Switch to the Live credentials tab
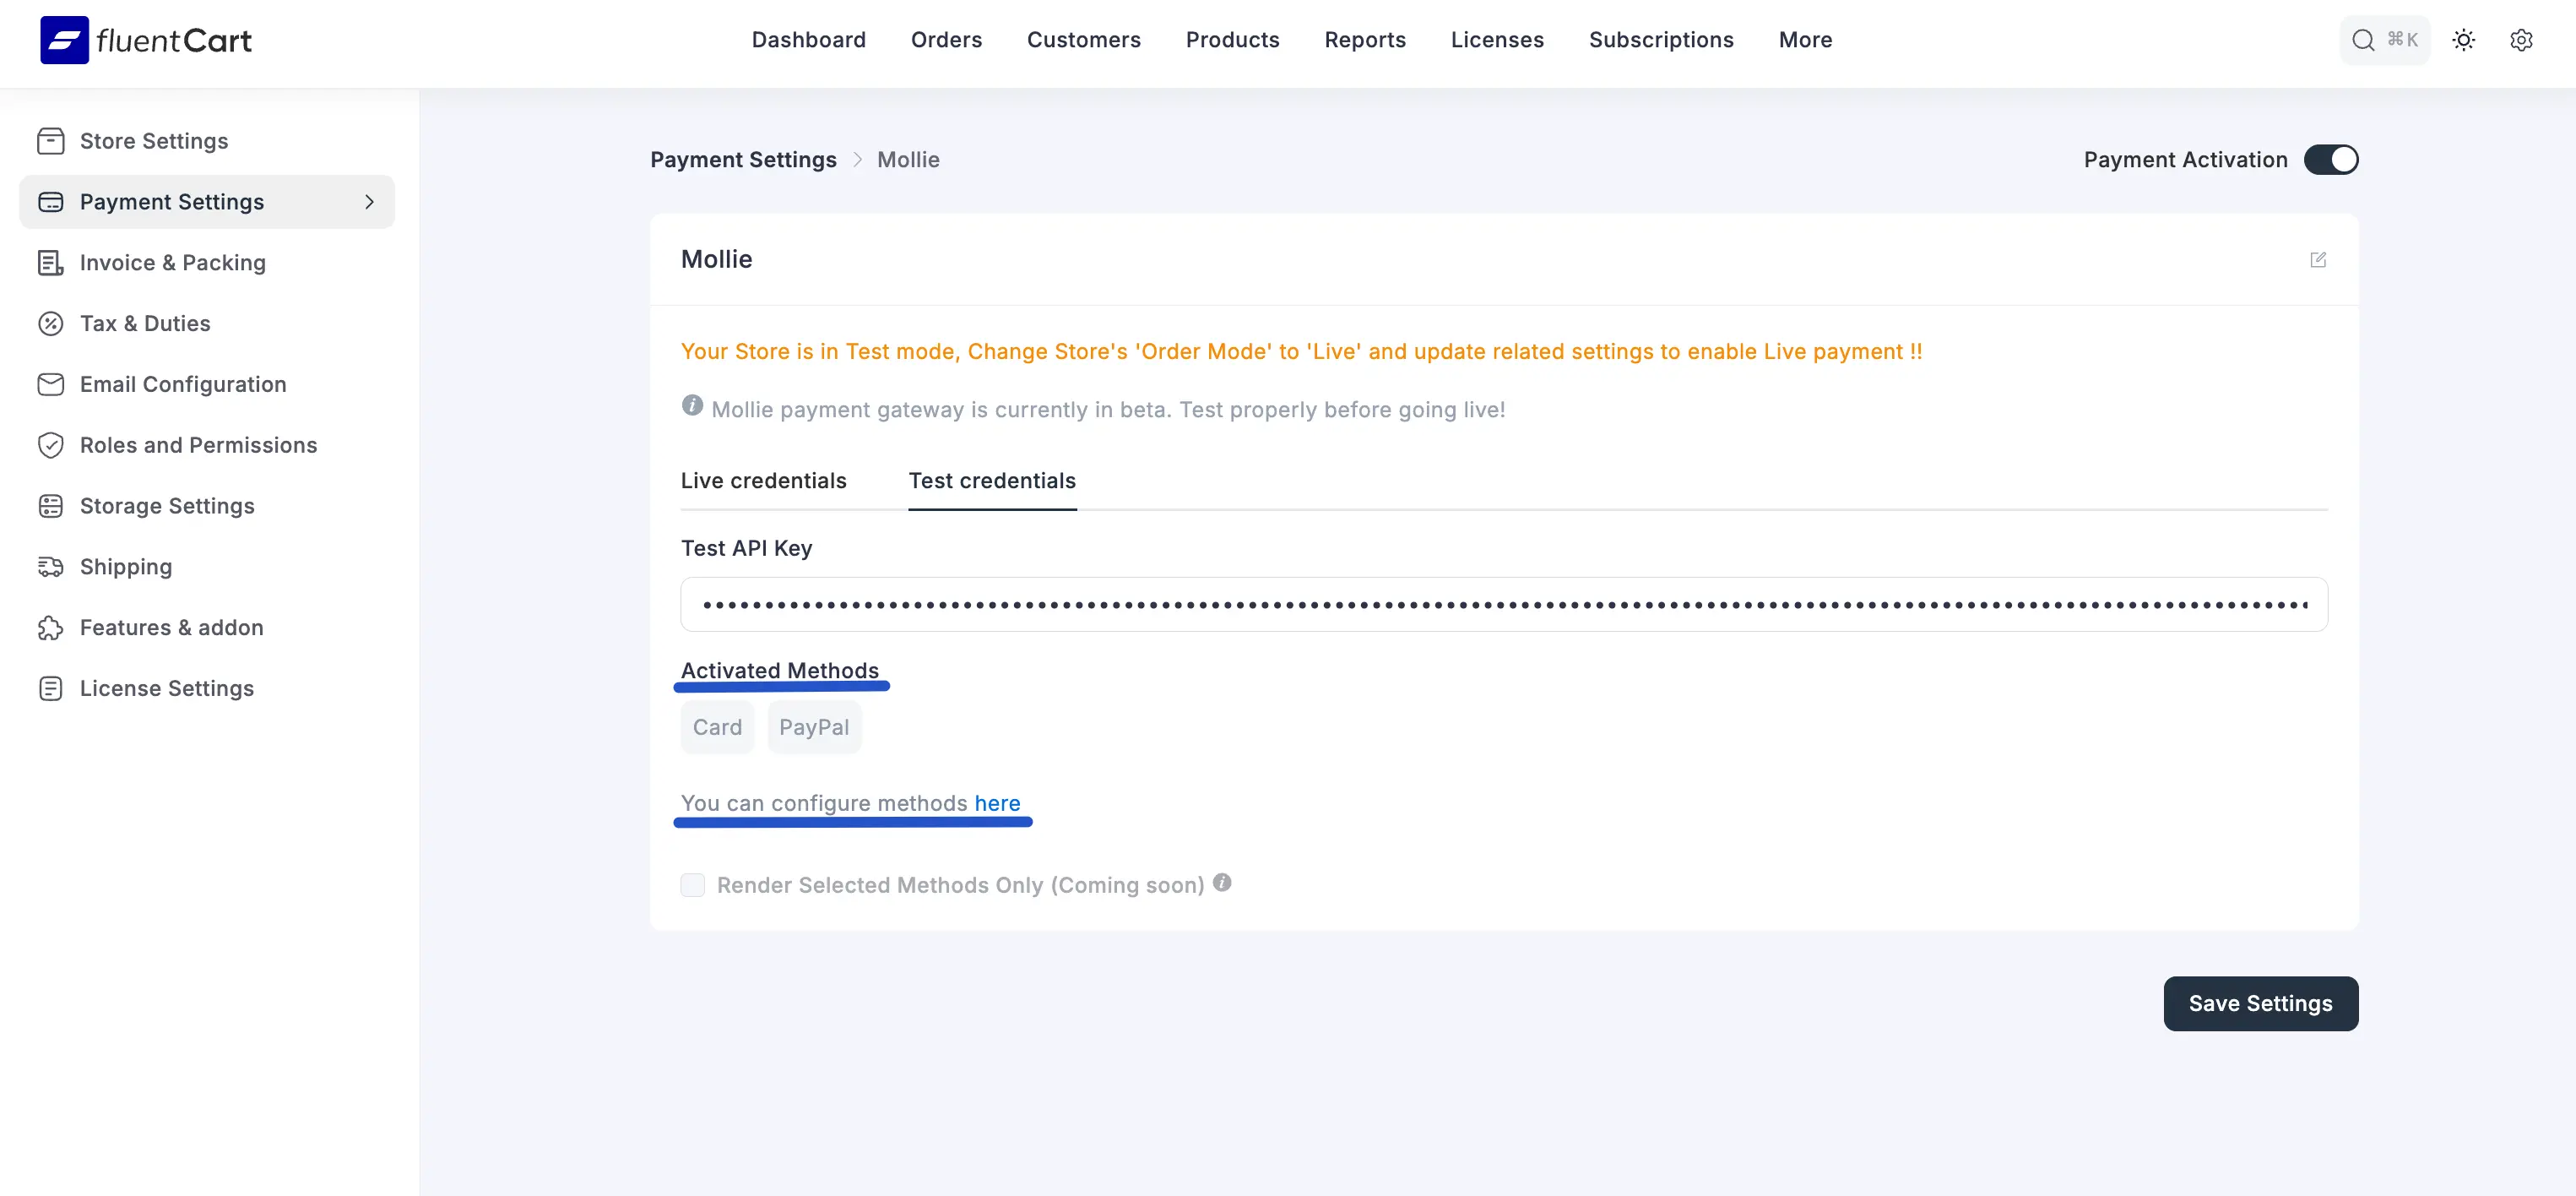The image size is (2576, 1196). [763, 481]
